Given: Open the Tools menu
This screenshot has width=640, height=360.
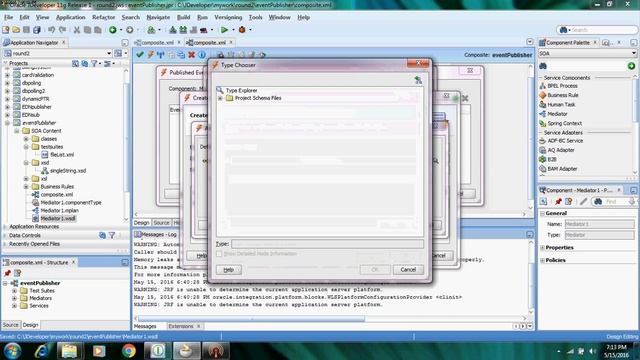Looking at the screenshot, I should (256, 17).
